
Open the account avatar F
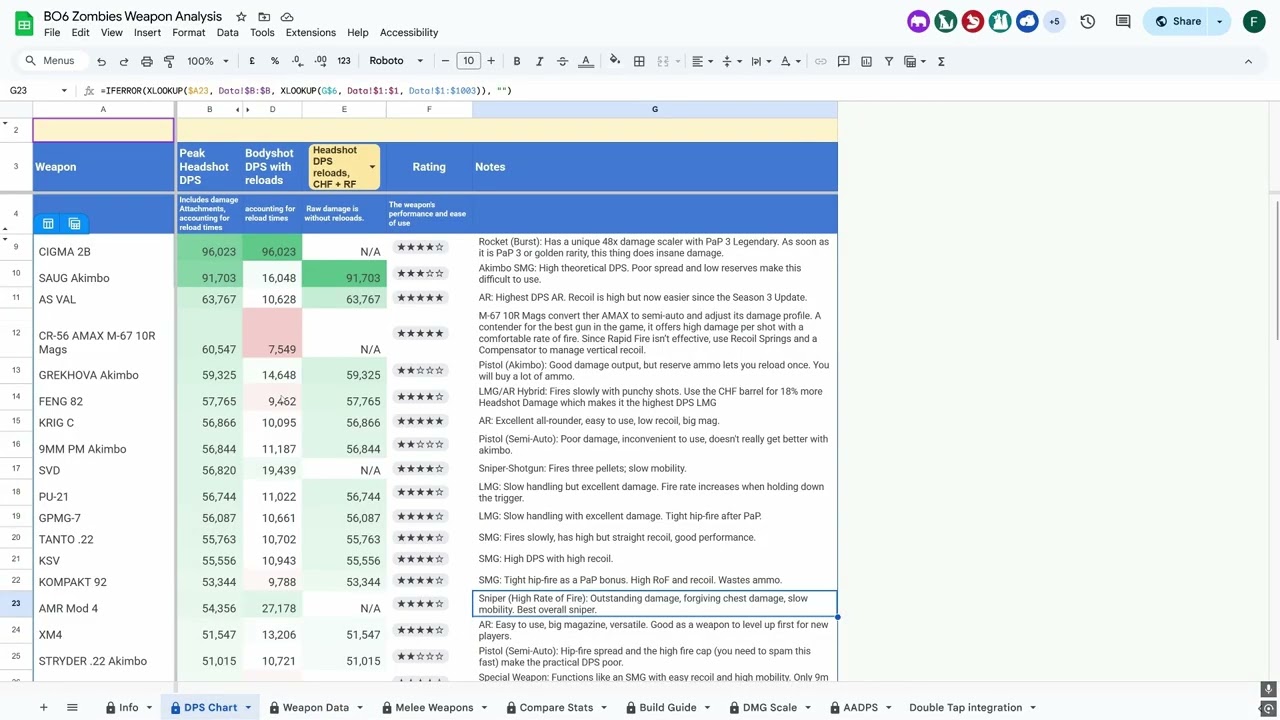coord(1254,21)
